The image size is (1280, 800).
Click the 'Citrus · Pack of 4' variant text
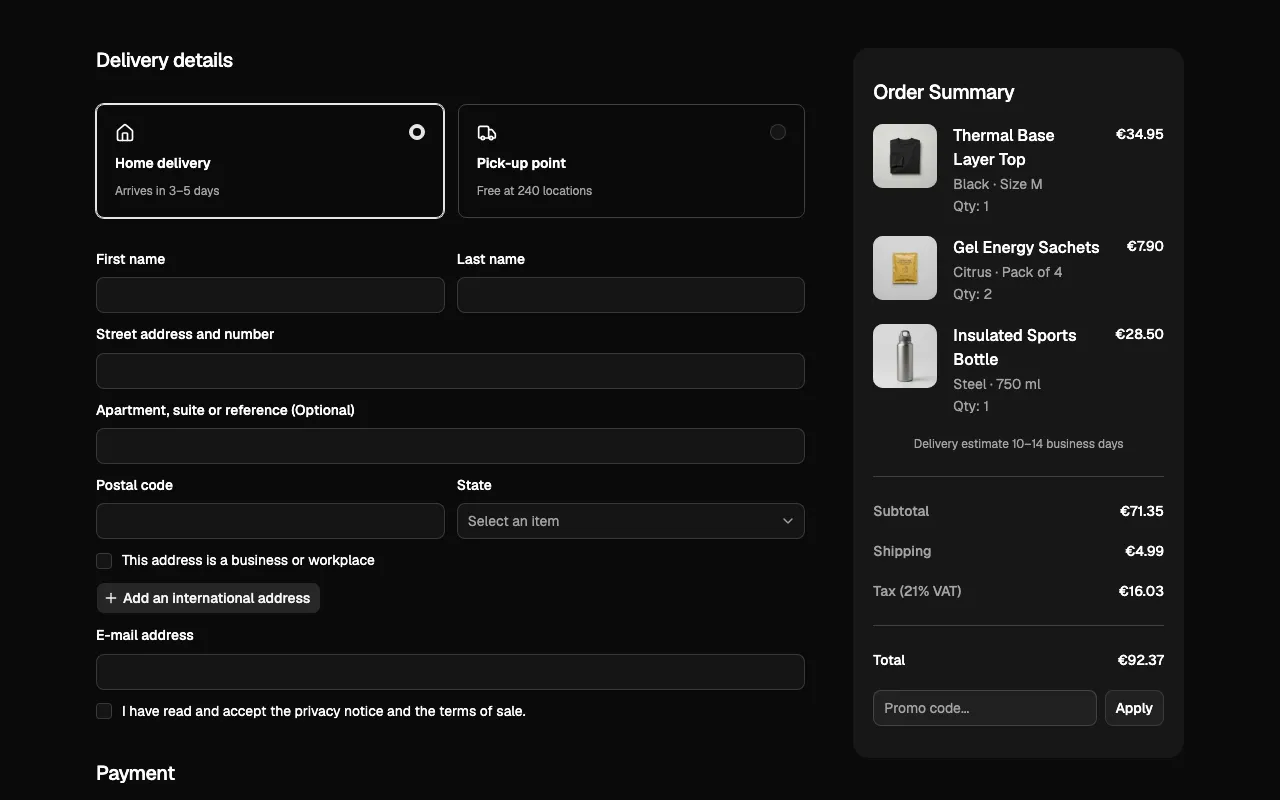click(x=1008, y=272)
